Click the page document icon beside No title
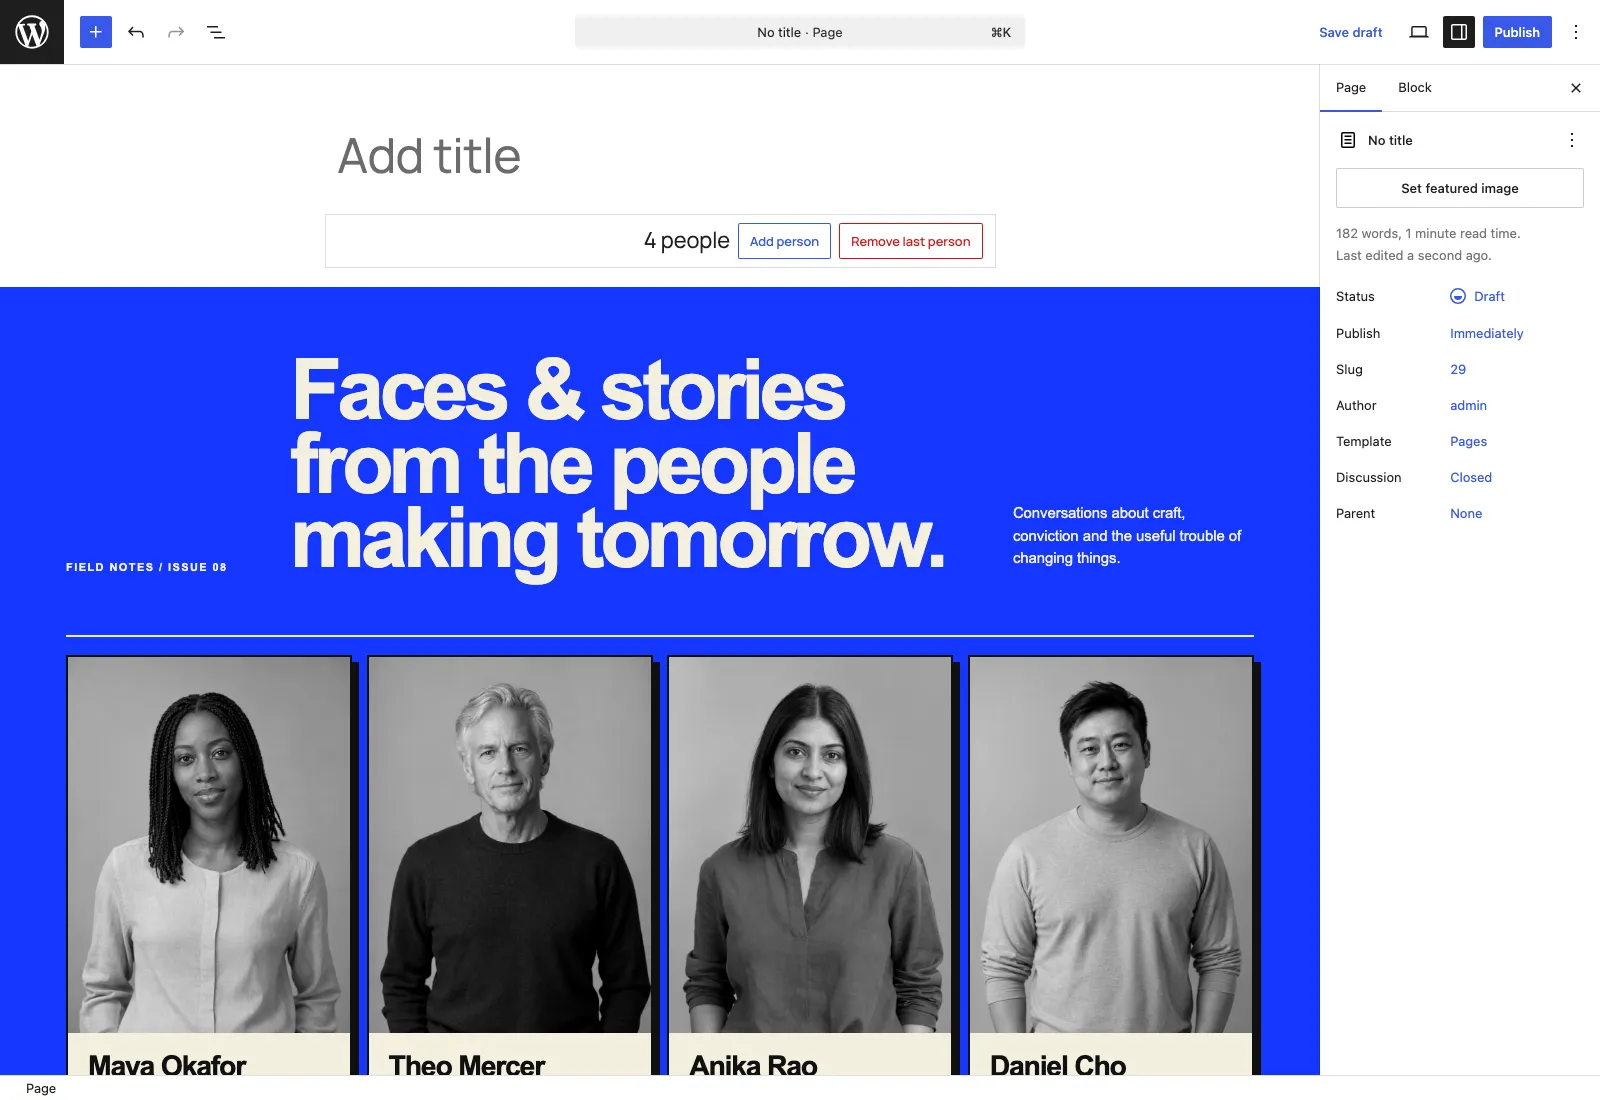 pos(1348,140)
